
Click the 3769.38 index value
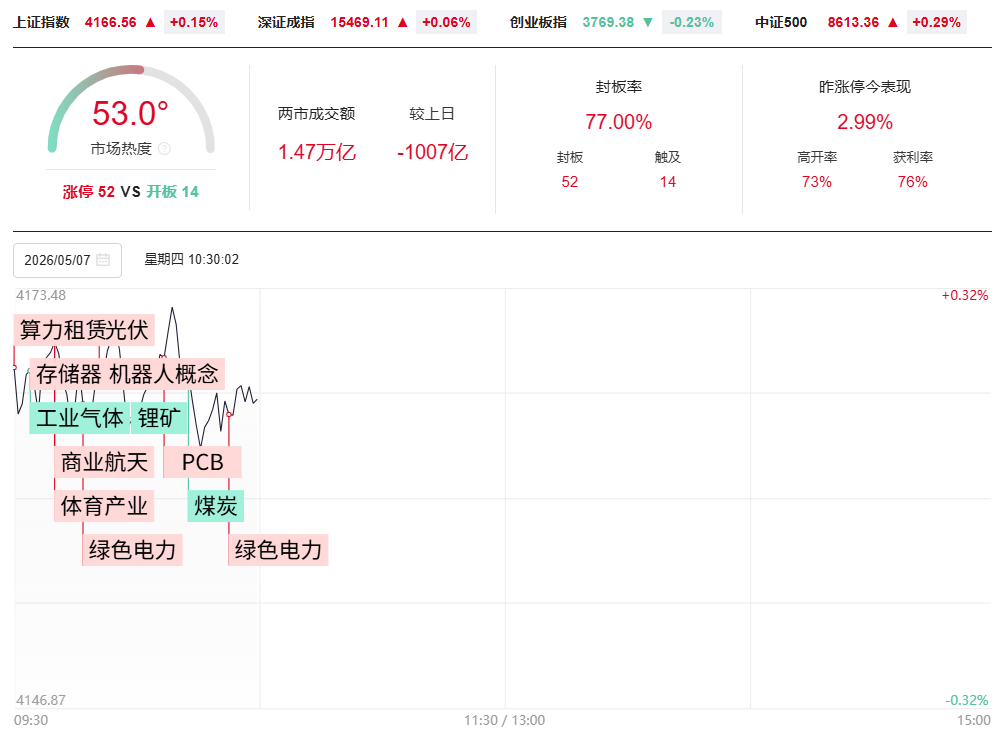coord(608,22)
